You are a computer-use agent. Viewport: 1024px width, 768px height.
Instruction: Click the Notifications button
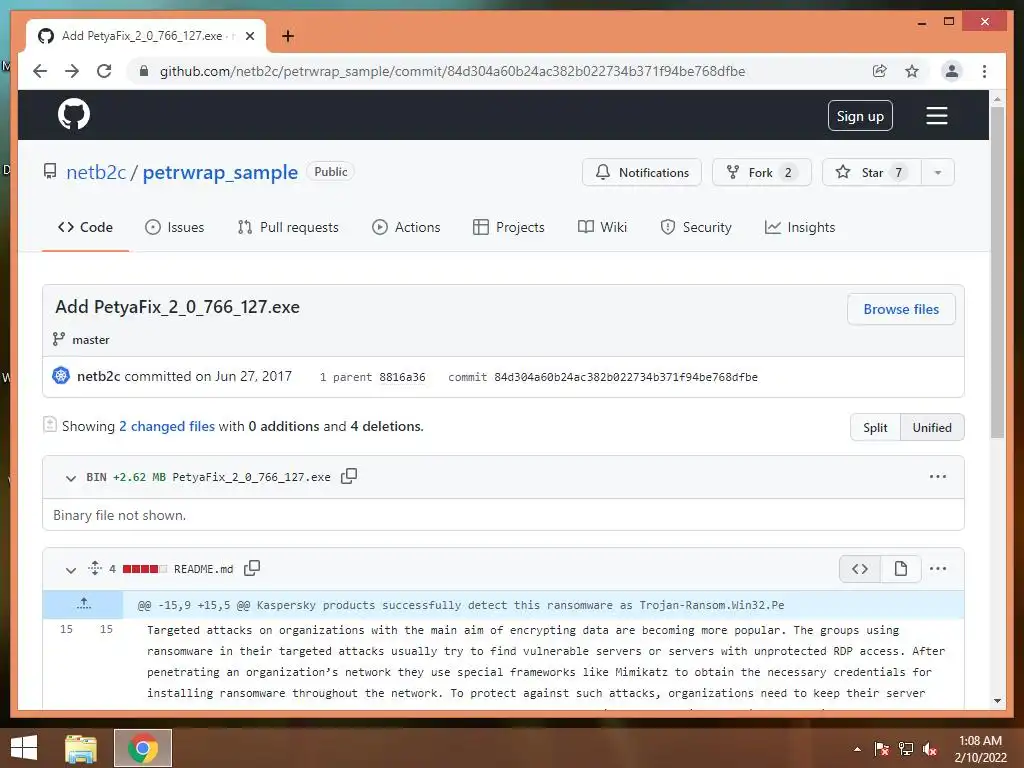point(642,172)
